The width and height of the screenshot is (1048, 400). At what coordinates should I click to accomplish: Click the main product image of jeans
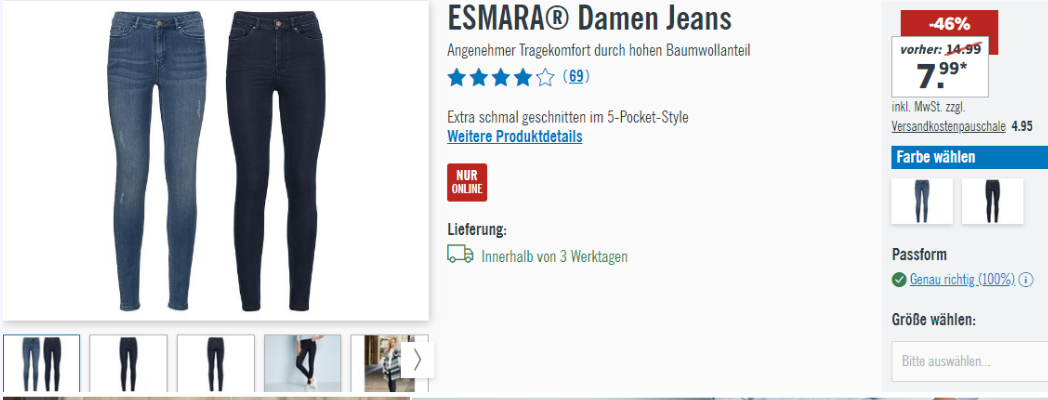tap(215, 161)
